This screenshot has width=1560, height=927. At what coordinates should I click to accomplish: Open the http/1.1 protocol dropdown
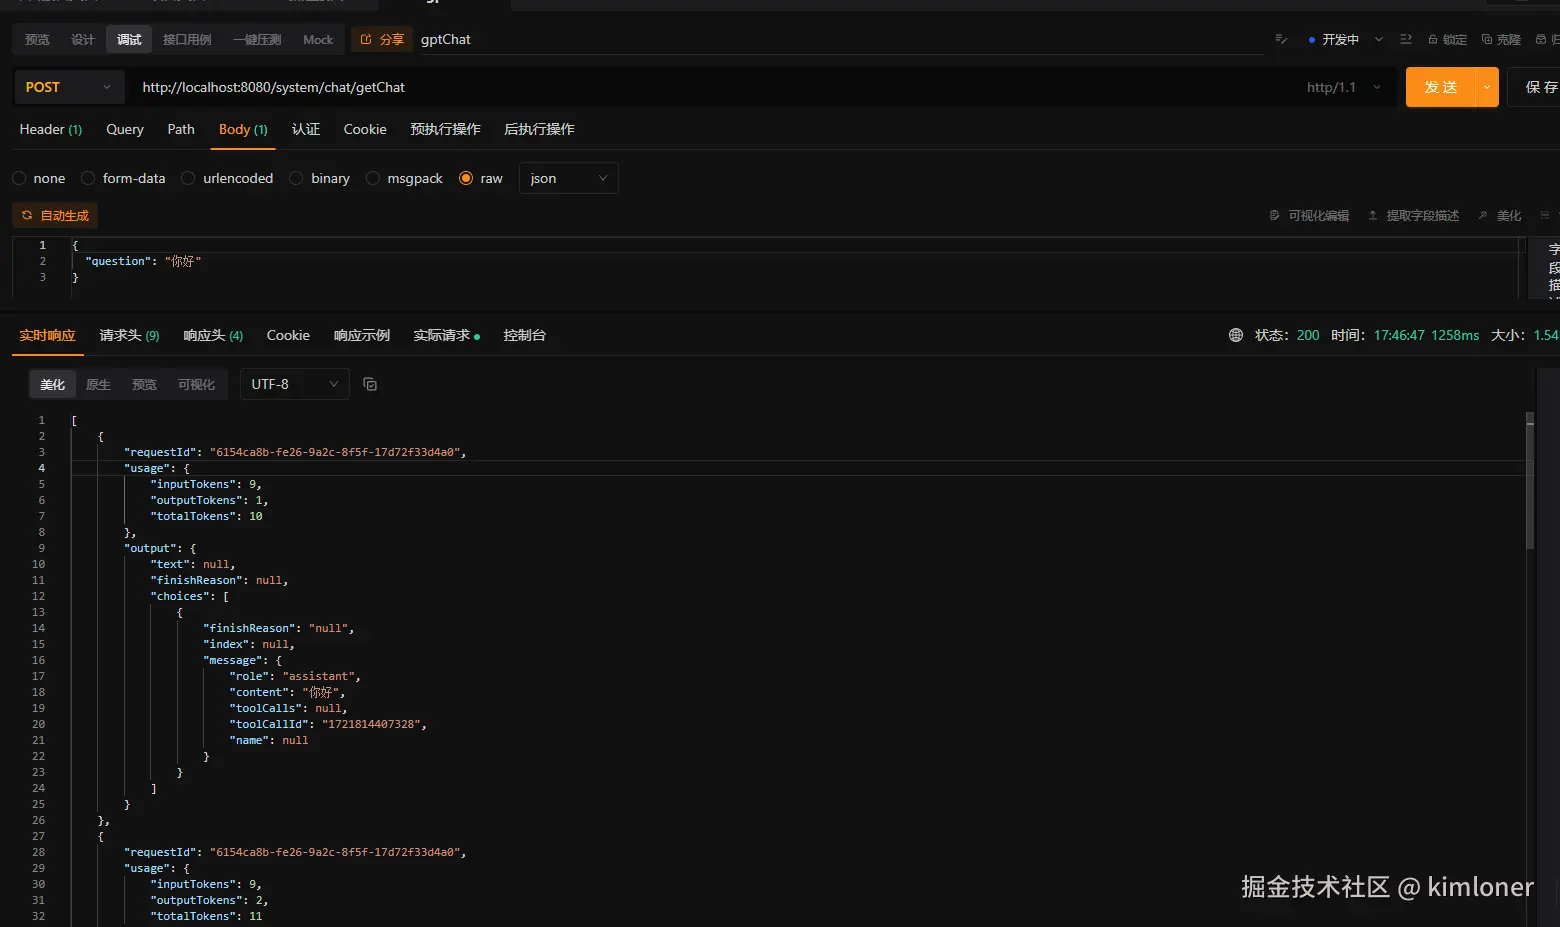coord(1343,87)
